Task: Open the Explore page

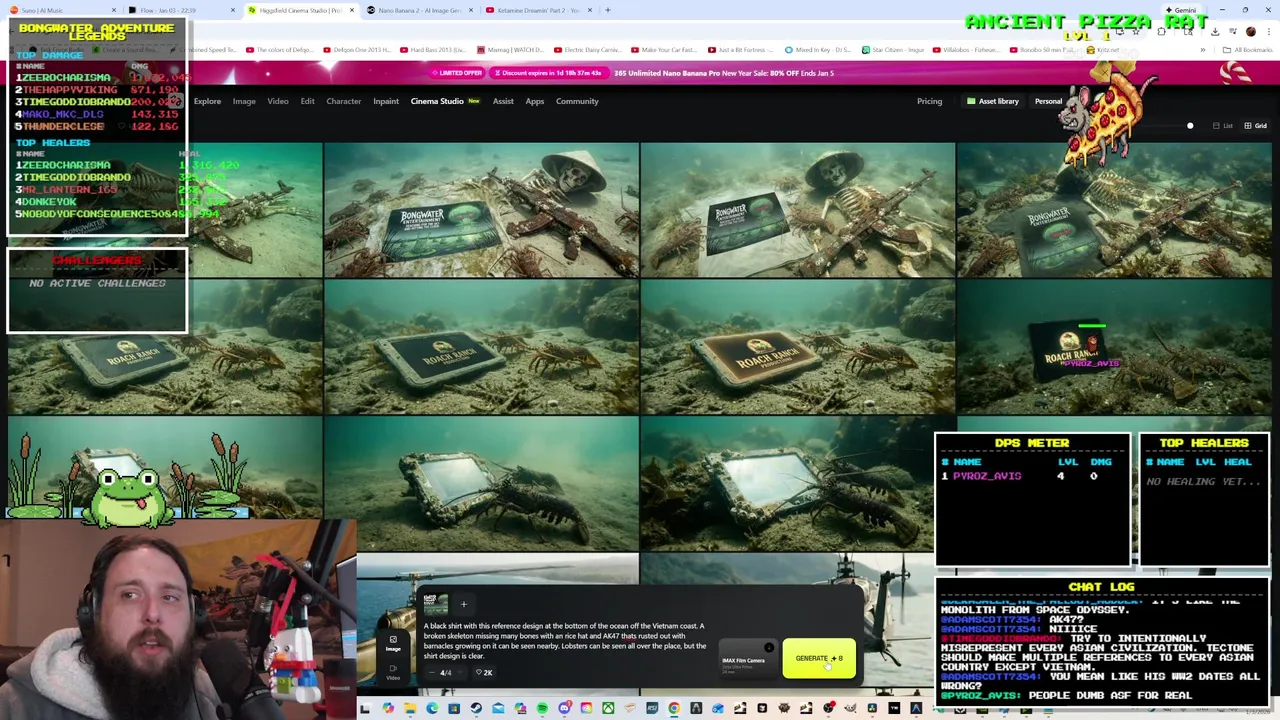Action: [x=207, y=101]
